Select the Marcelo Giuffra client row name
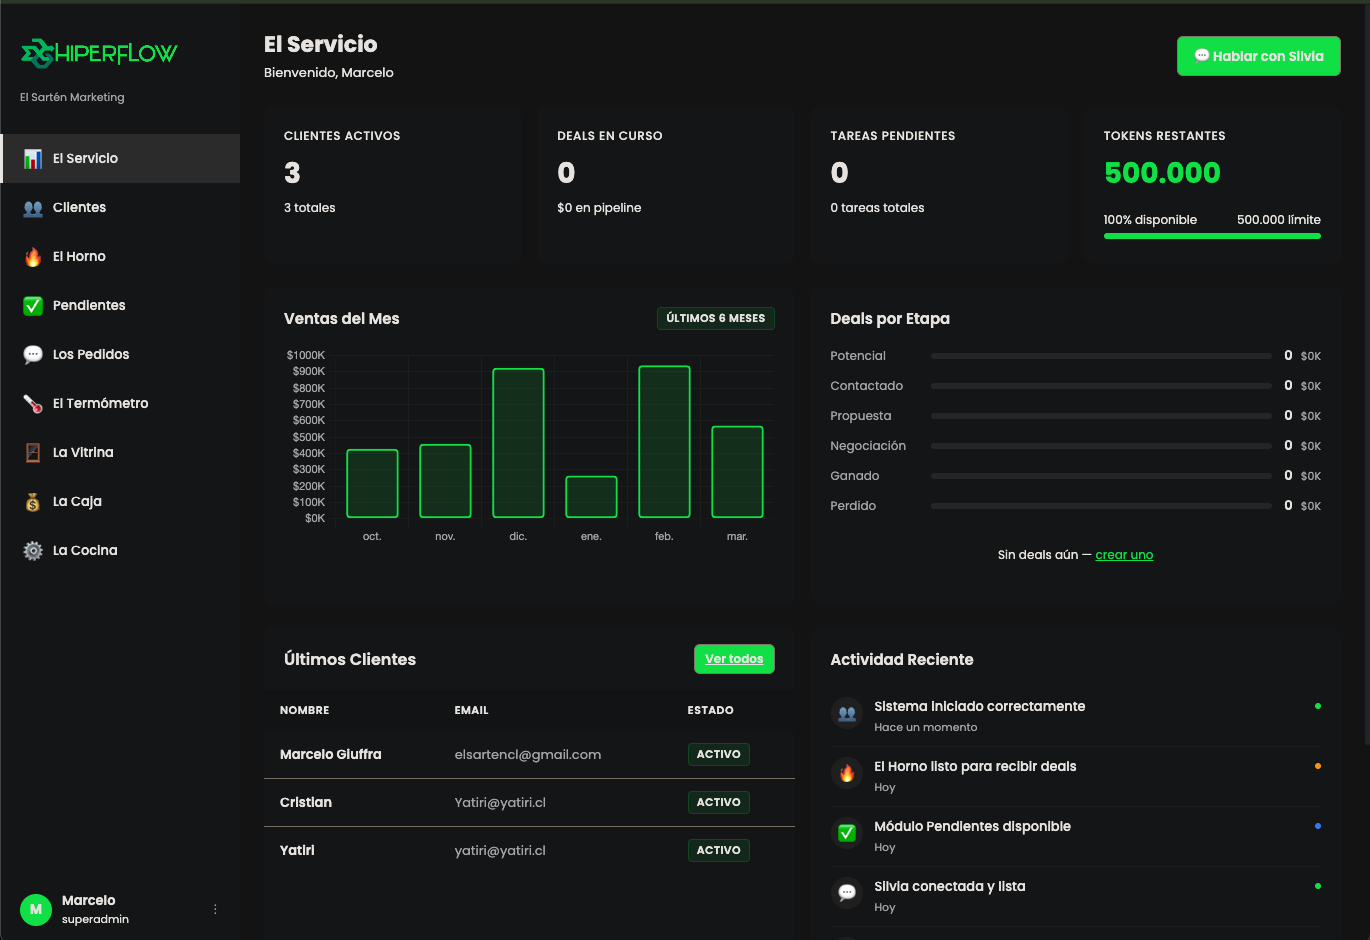Image resolution: width=1370 pixels, height=940 pixels. point(331,755)
